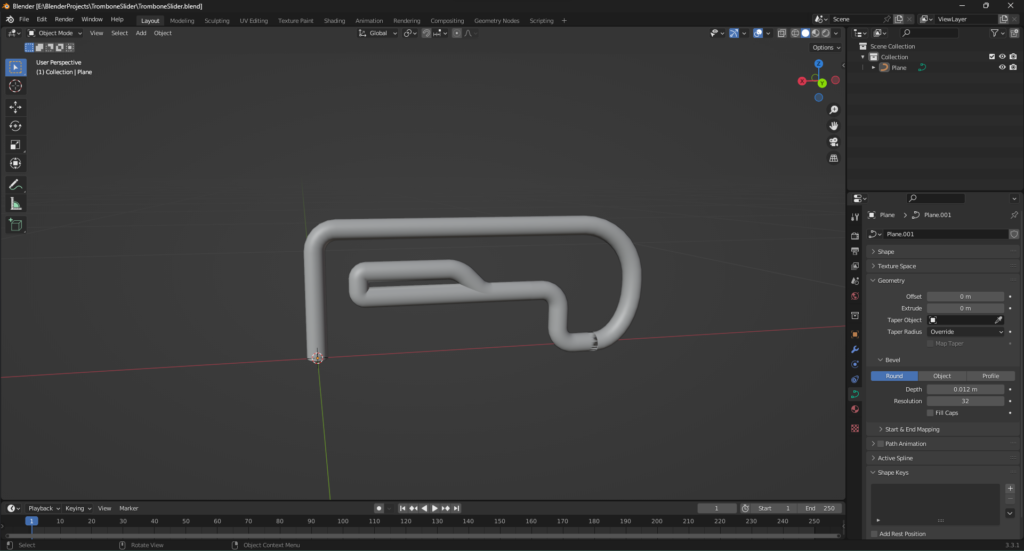Screen dimensions: 1024x551
Task: Choose the Annotate tool
Action: (x=16, y=185)
